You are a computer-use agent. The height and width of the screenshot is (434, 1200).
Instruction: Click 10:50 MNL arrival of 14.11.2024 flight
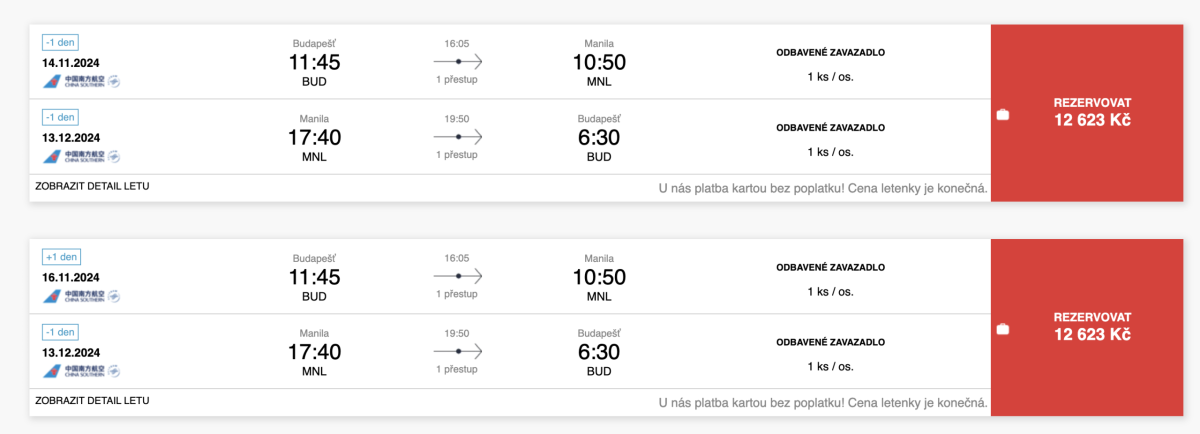click(x=599, y=63)
